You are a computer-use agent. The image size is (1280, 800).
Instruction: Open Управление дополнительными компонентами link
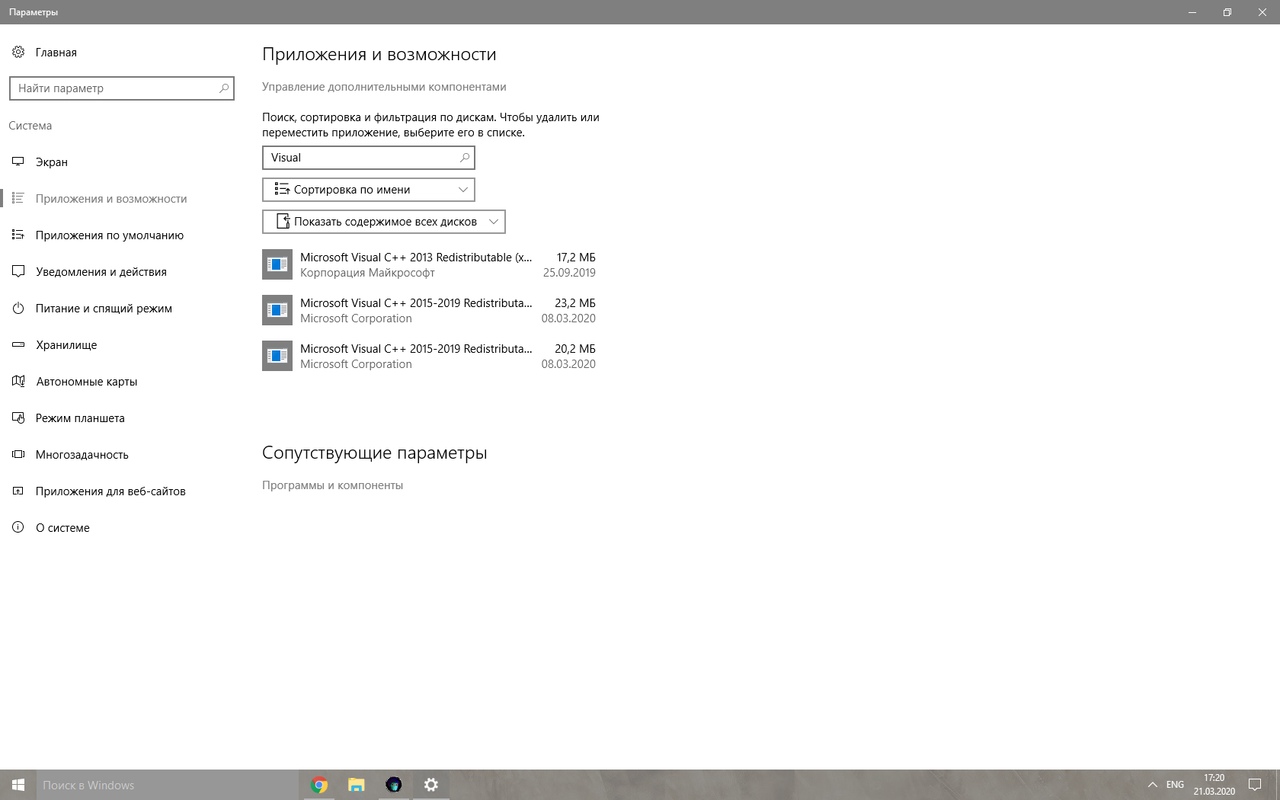[384, 87]
